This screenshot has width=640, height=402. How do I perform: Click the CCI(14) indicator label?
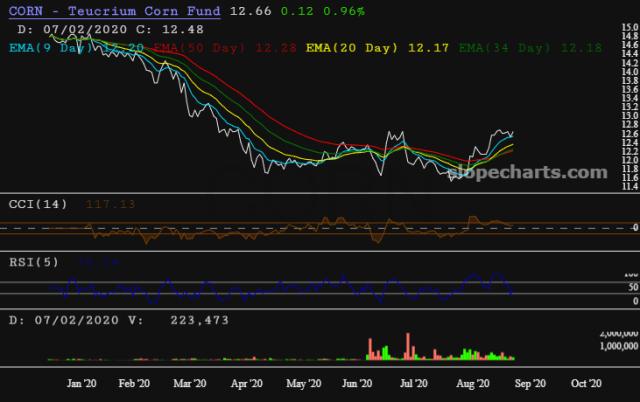(38, 204)
